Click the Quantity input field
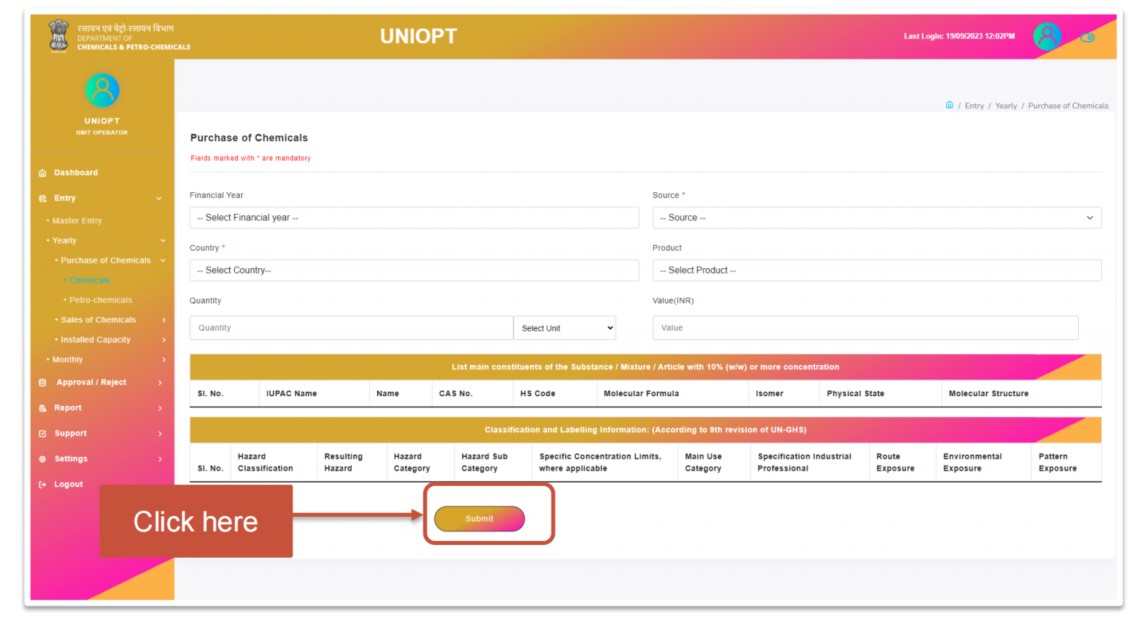This screenshot has width=1137, height=625. click(x=352, y=328)
